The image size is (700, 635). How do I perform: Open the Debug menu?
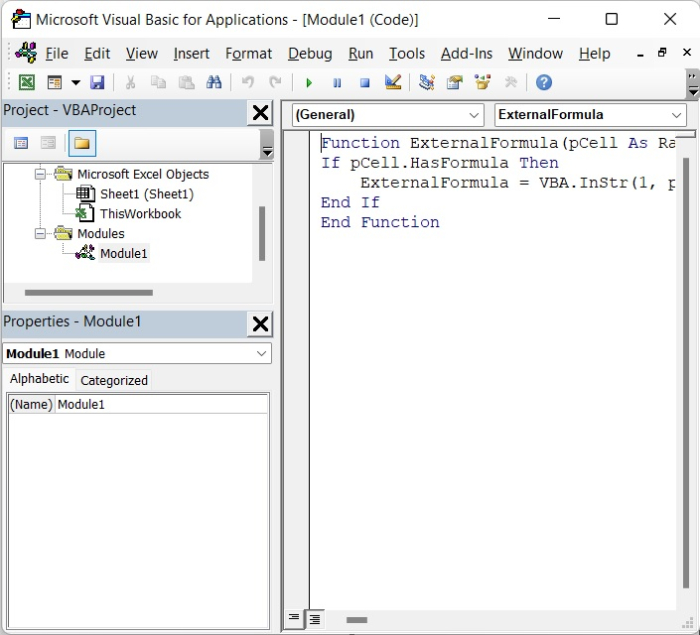point(310,54)
